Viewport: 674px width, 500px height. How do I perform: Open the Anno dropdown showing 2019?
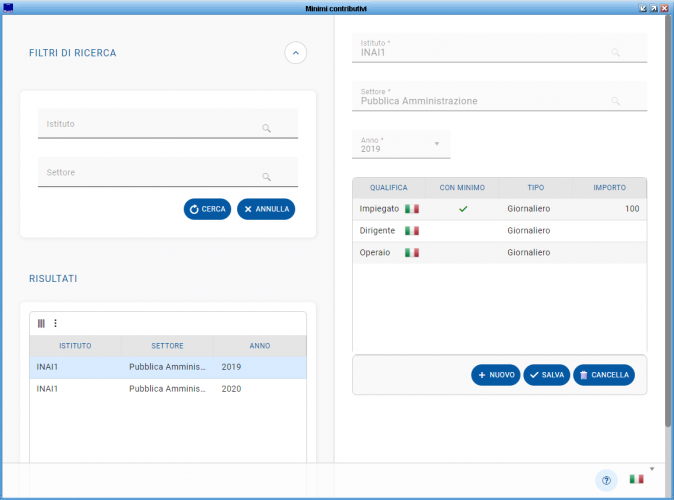click(436, 144)
